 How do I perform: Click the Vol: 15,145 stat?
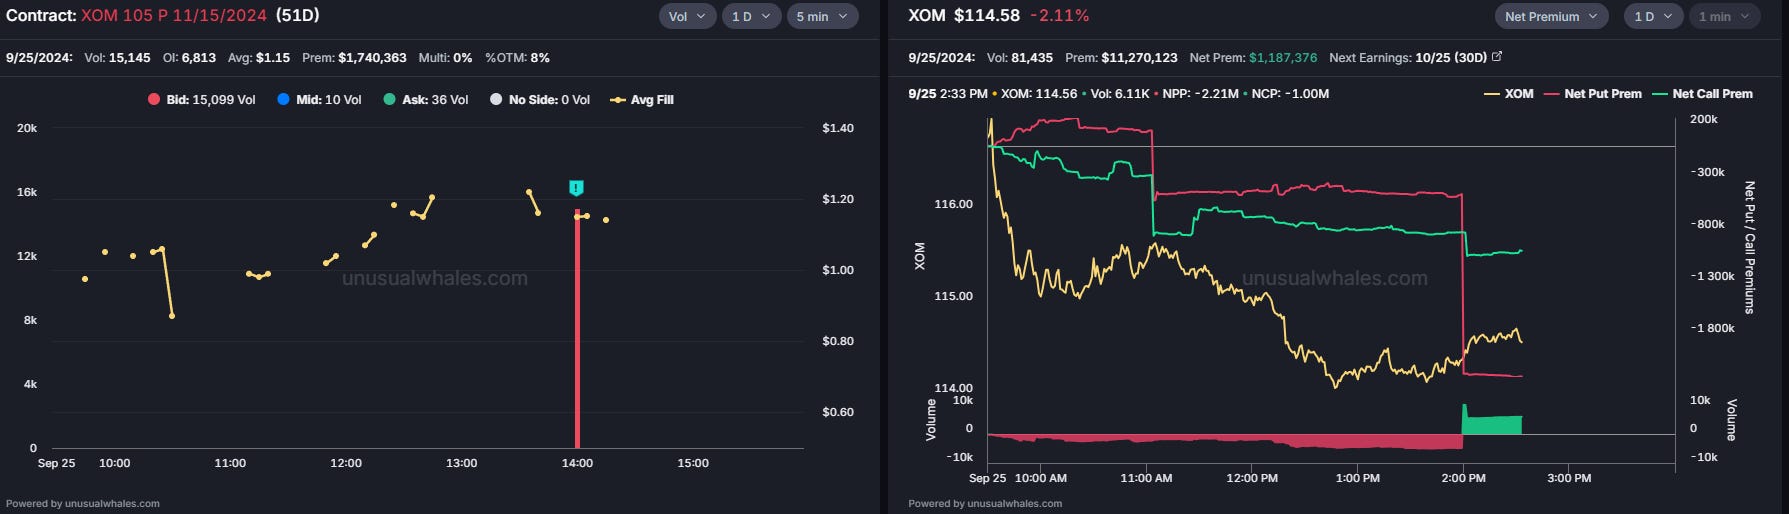pyautogui.click(x=117, y=58)
